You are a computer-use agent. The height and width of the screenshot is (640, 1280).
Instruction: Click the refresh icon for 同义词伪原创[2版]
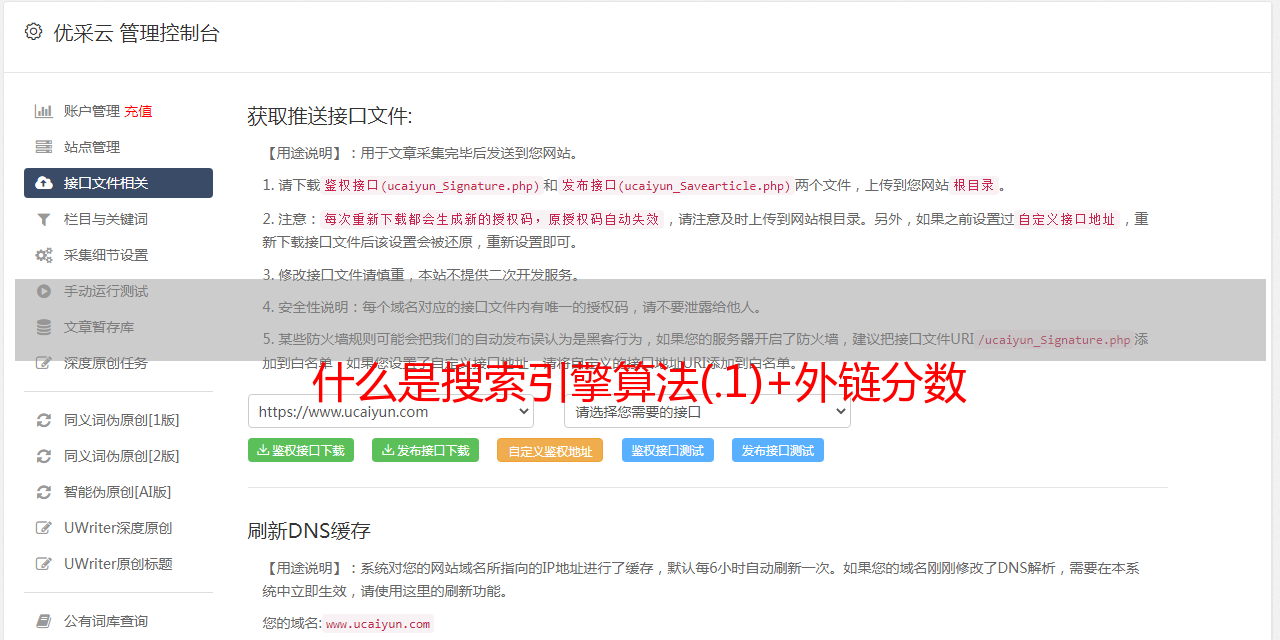click(44, 456)
